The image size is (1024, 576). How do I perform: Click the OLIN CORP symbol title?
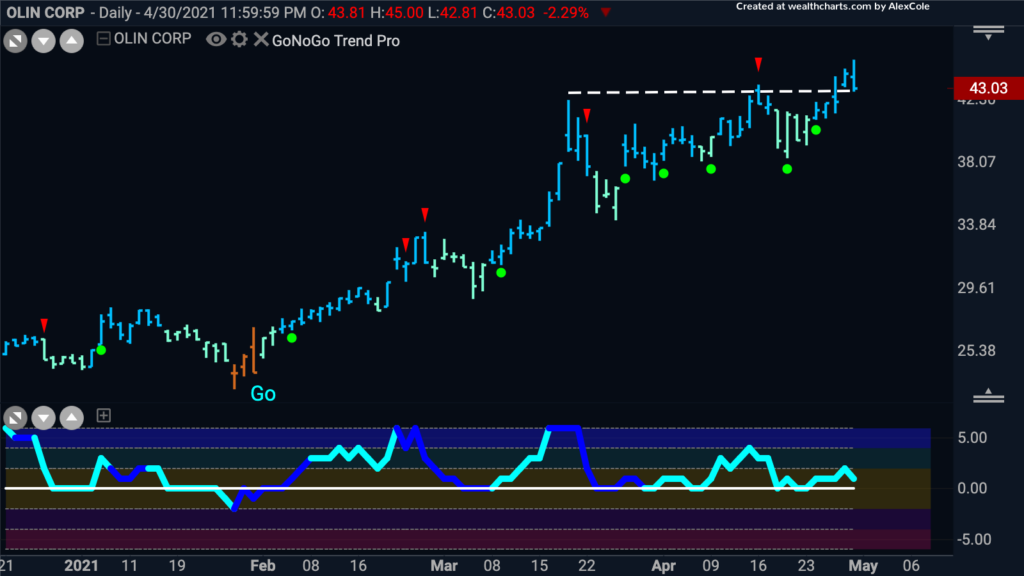pos(45,13)
